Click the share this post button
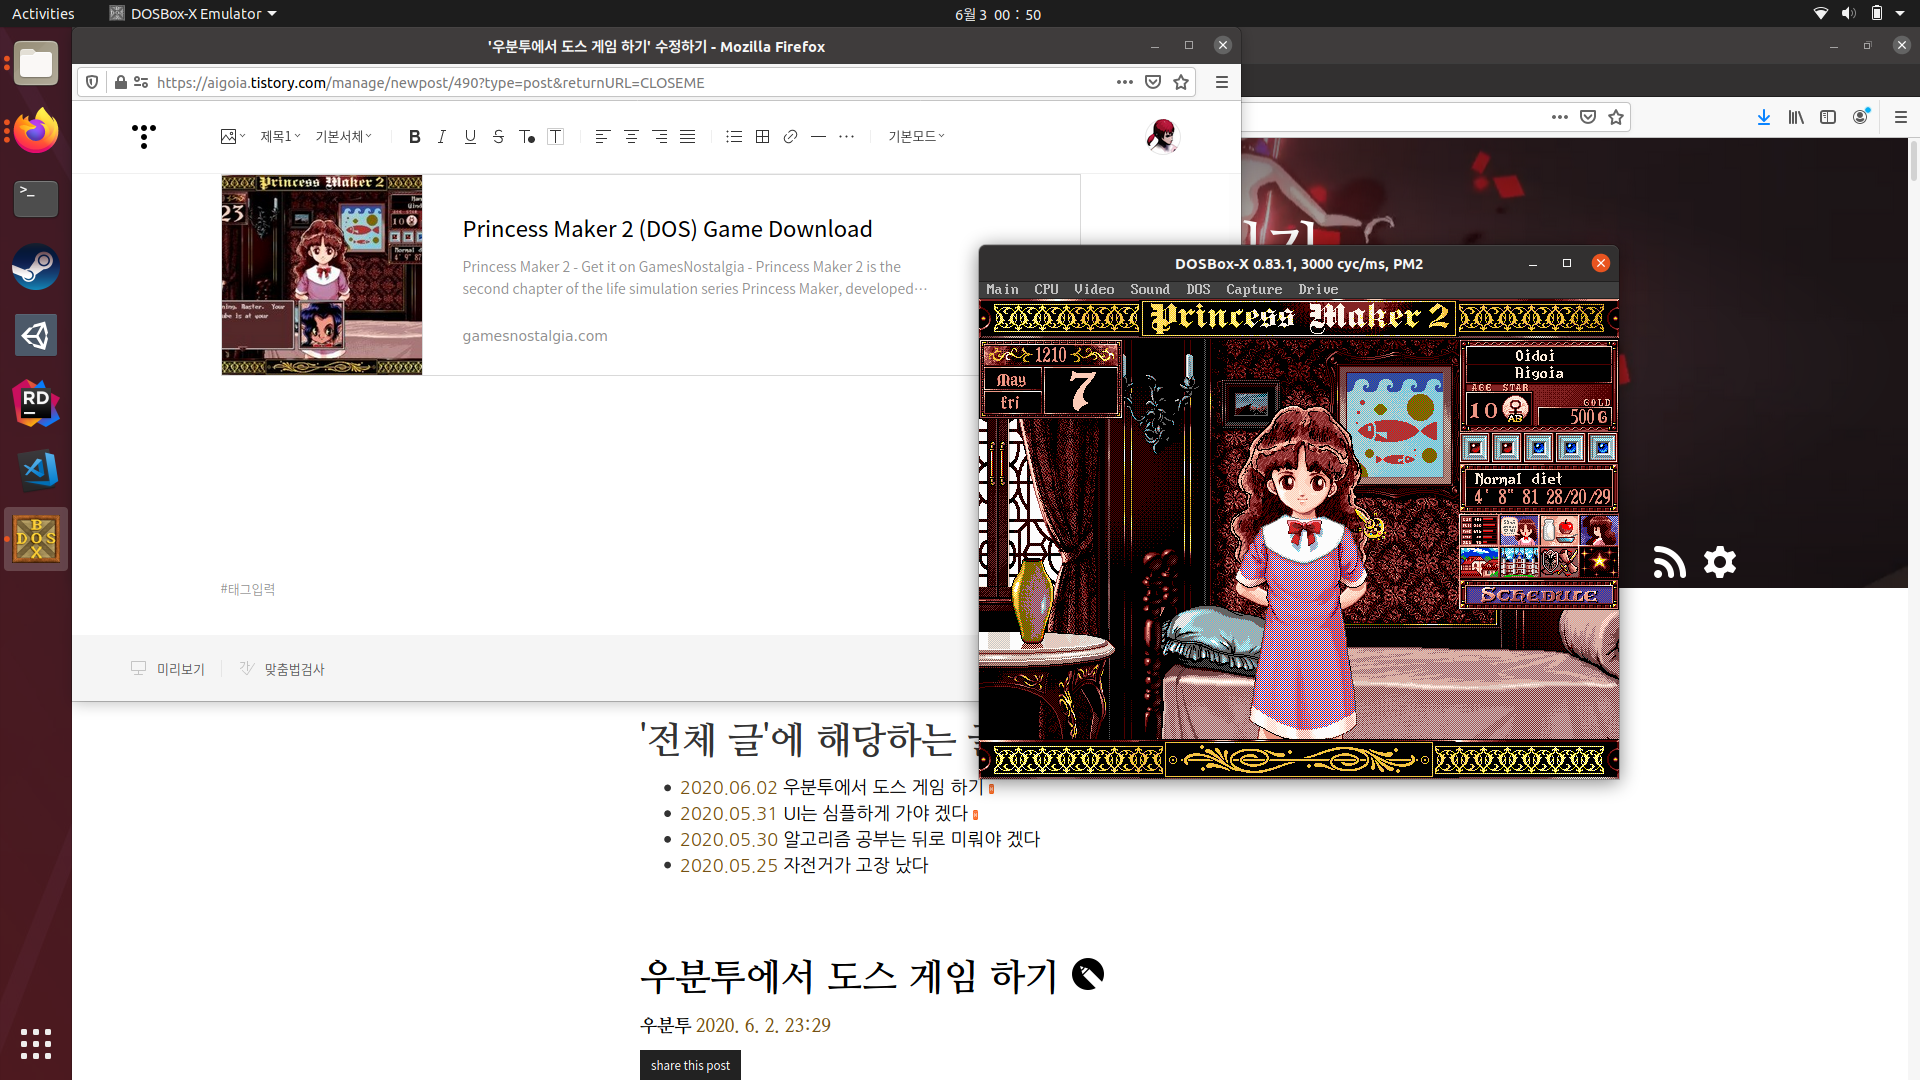Image resolution: width=1920 pixels, height=1080 pixels. (690, 1065)
